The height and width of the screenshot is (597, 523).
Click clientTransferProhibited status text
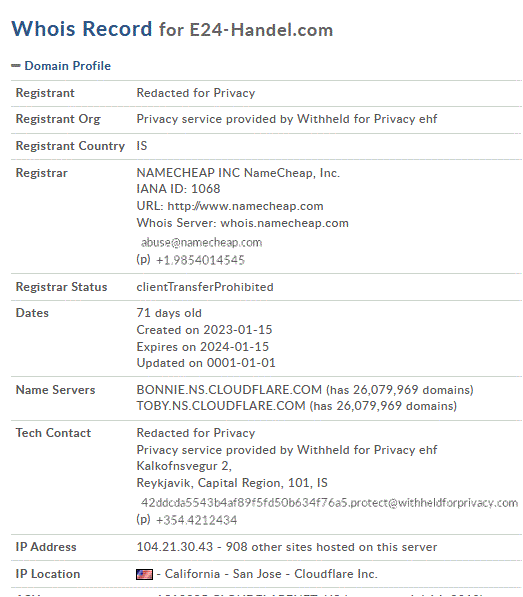(x=205, y=287)
